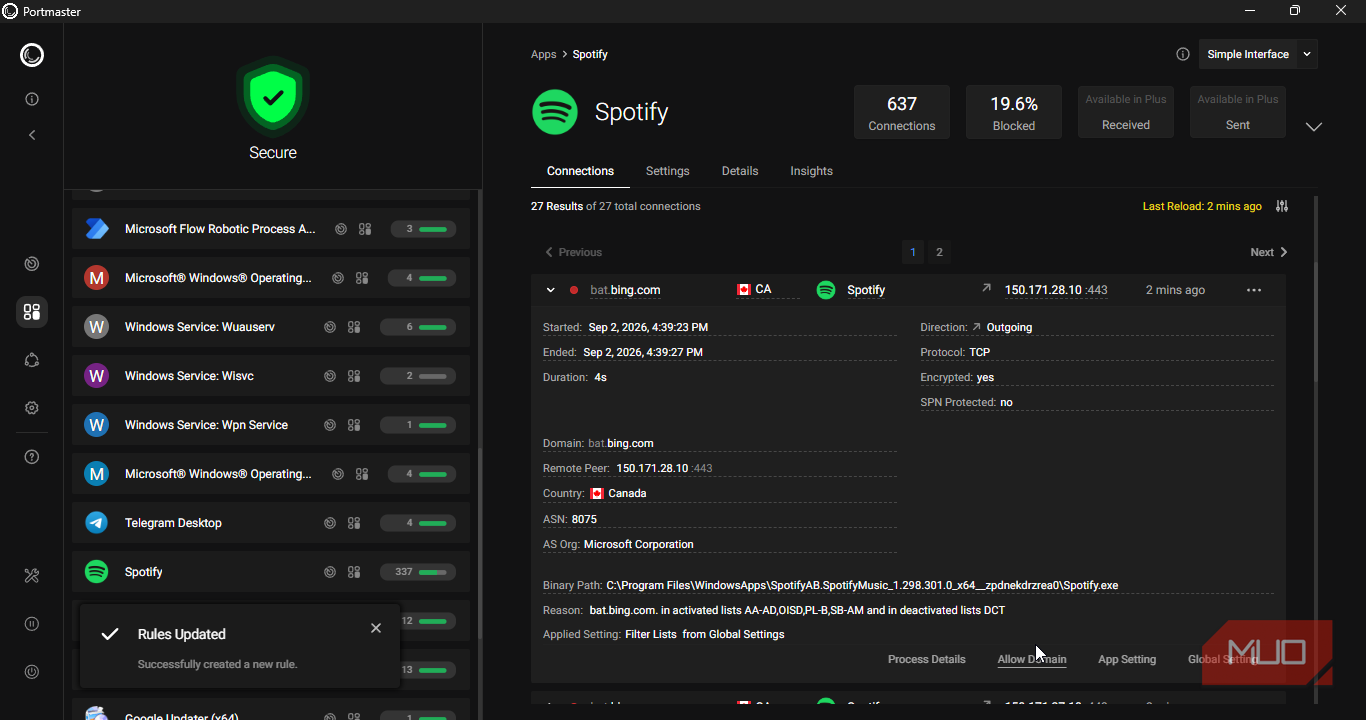Select red M Microsoft Windows Operating row

pyautogui.click(x=271, y=278)
